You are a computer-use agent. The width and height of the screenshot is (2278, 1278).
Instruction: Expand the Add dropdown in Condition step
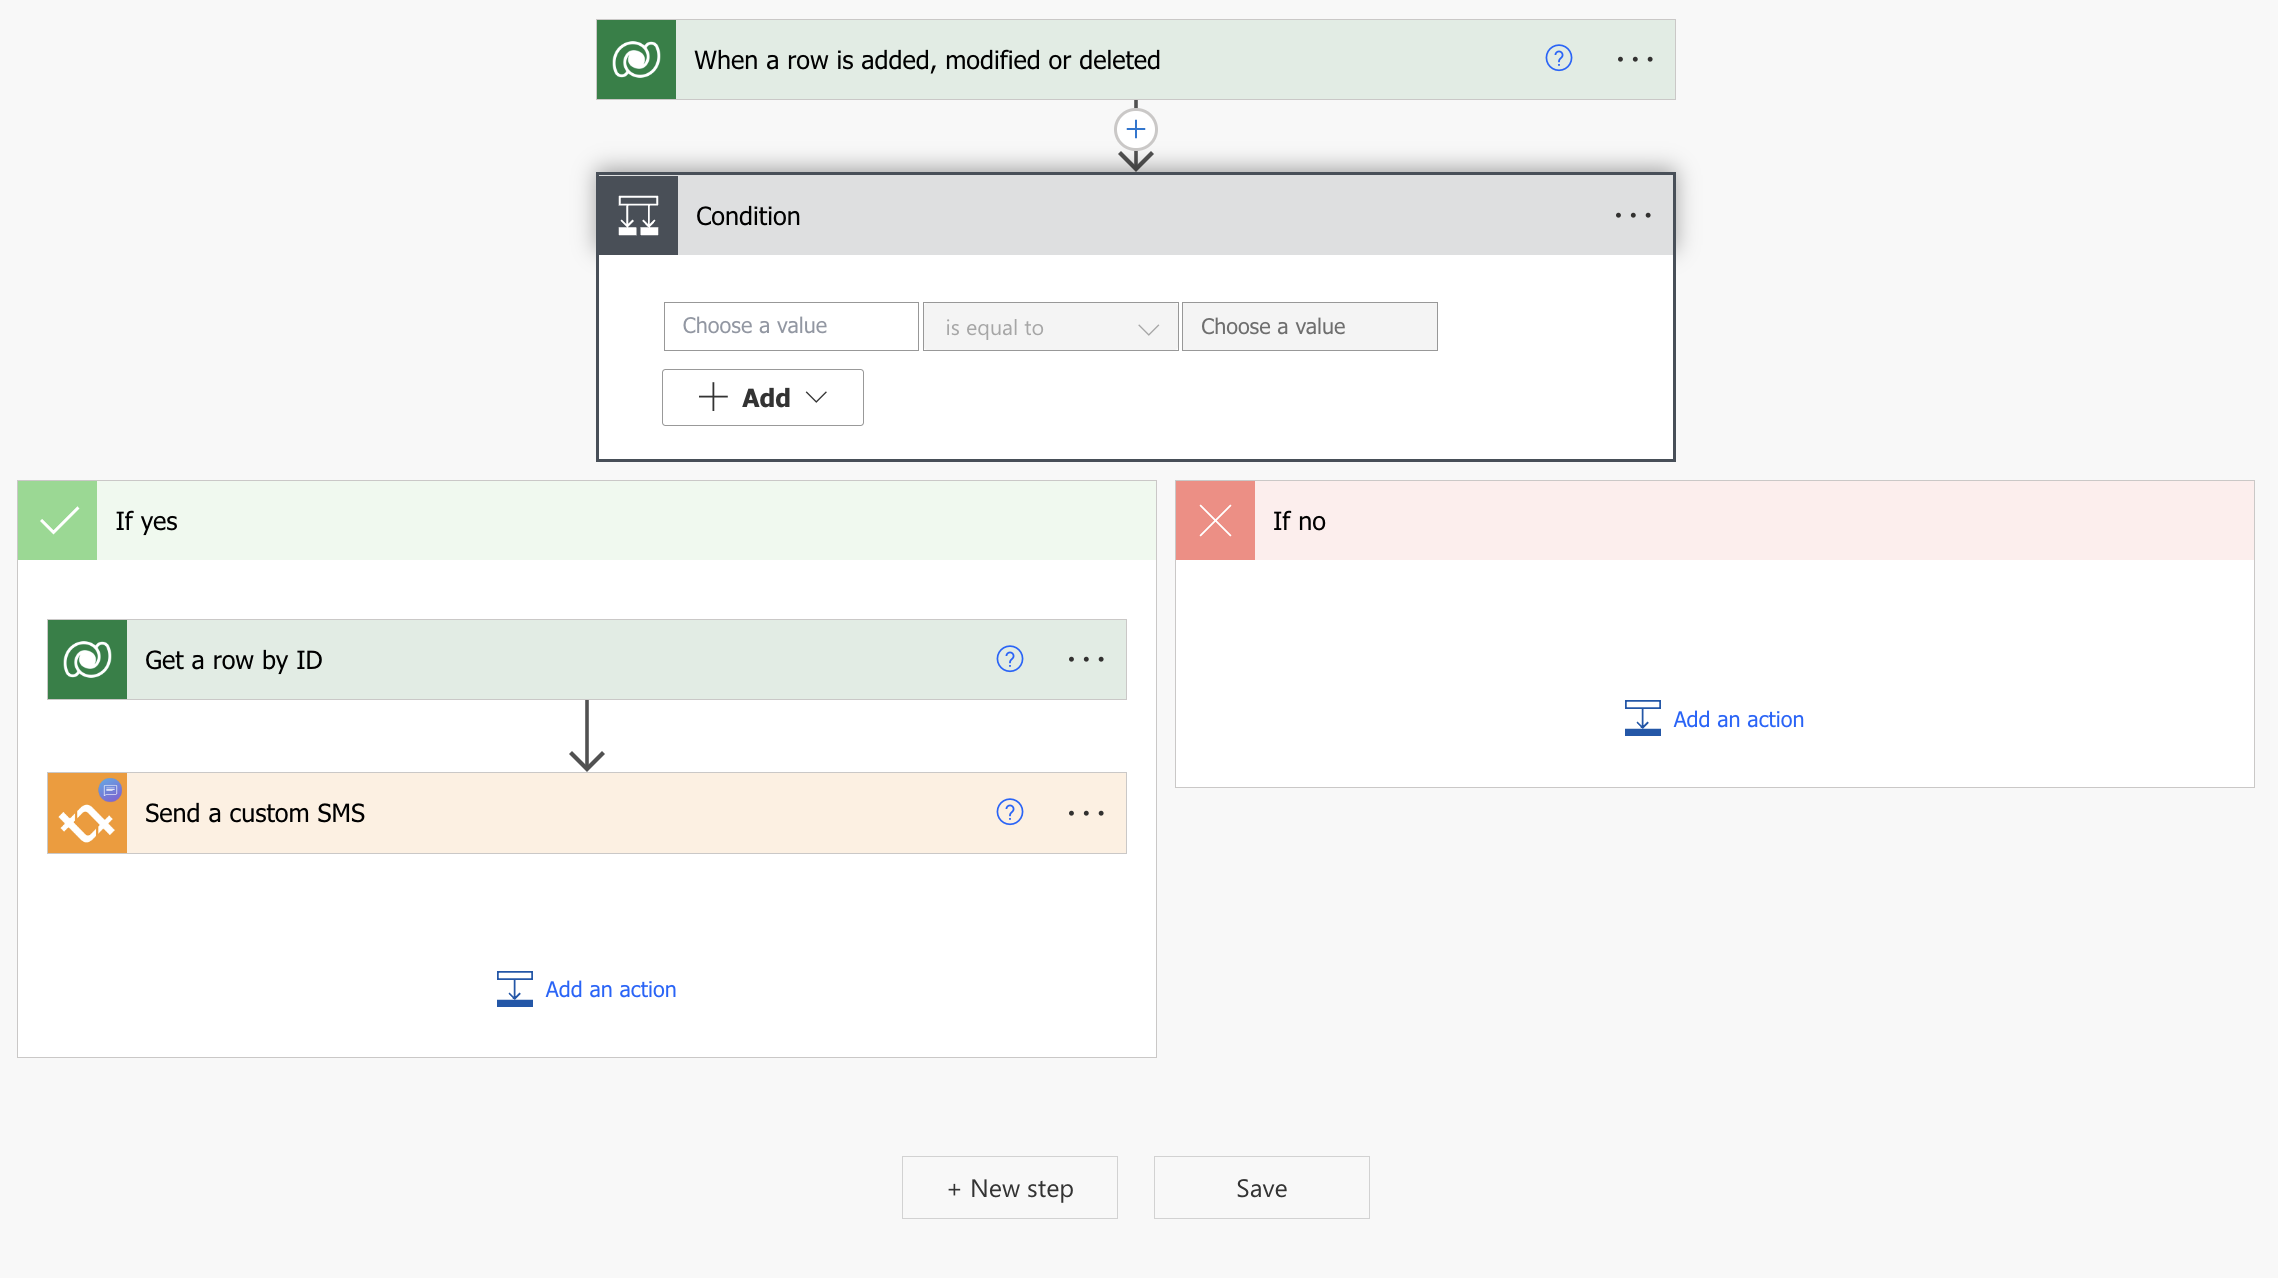coord(762,397)
